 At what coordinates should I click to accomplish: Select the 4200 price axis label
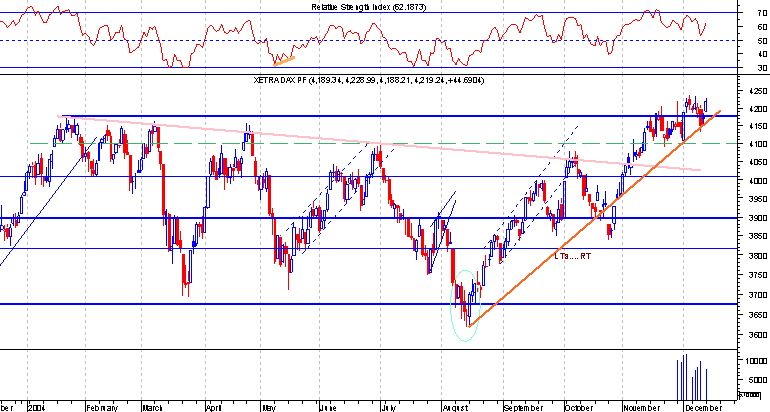click(x=758, y=109)
